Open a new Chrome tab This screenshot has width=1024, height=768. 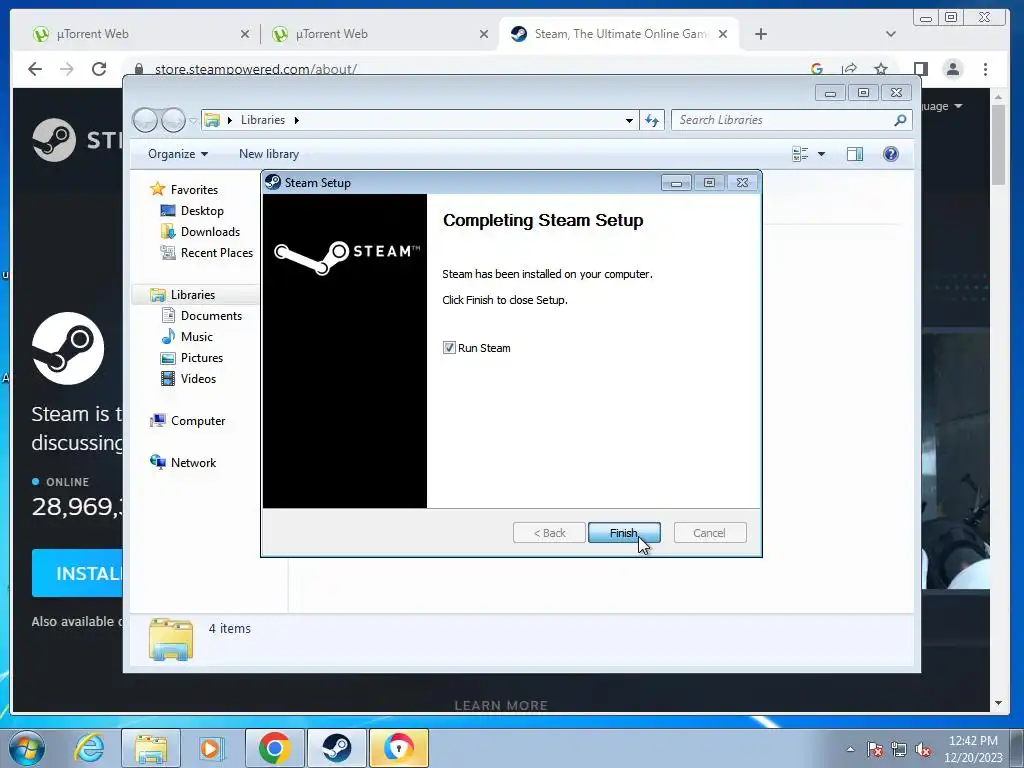pyautogui.click(x=761, y=34)
